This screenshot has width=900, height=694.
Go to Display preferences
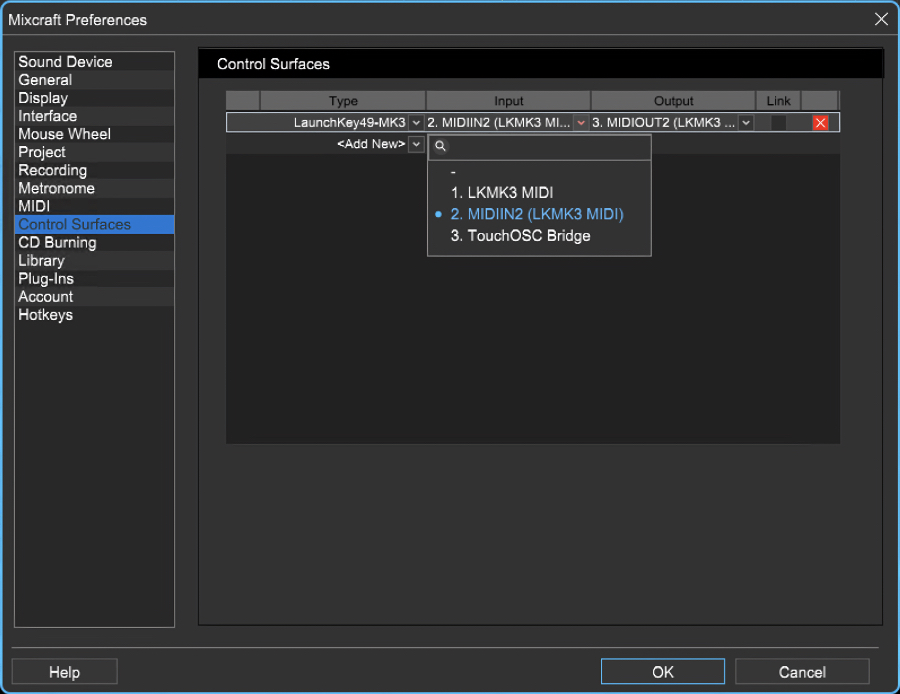94,98
